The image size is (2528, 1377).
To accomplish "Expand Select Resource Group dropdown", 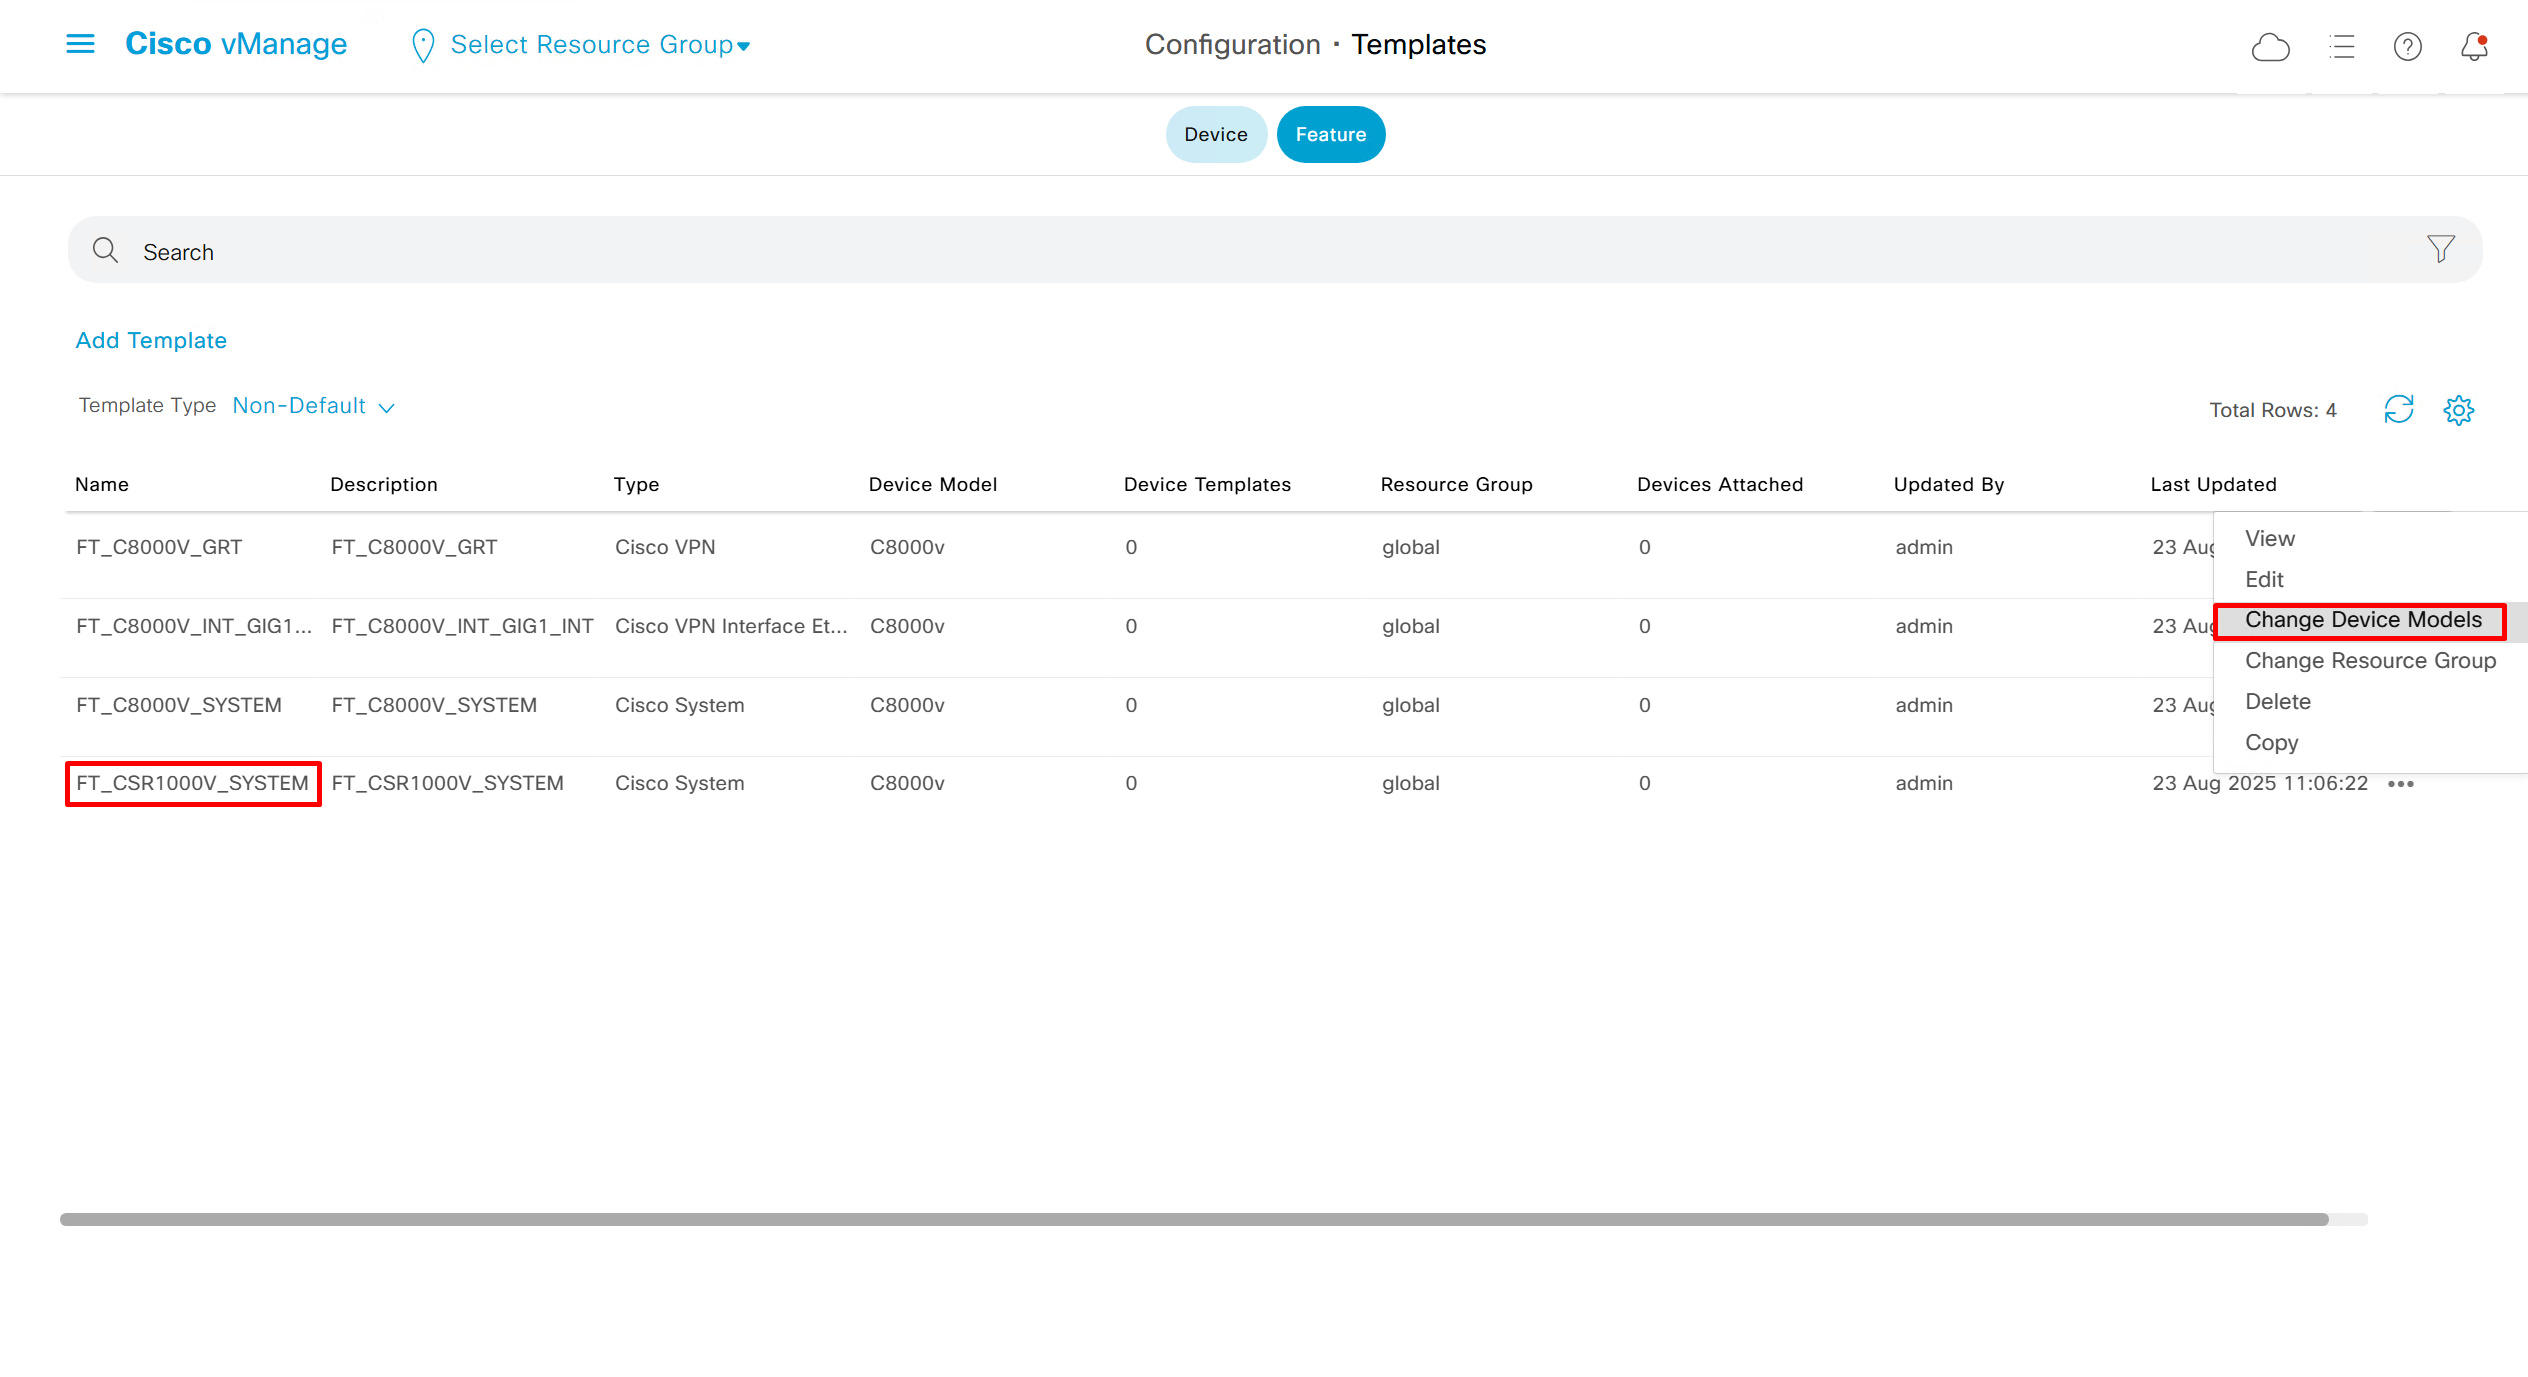I will pyautogui.click(x=600, y=45).
